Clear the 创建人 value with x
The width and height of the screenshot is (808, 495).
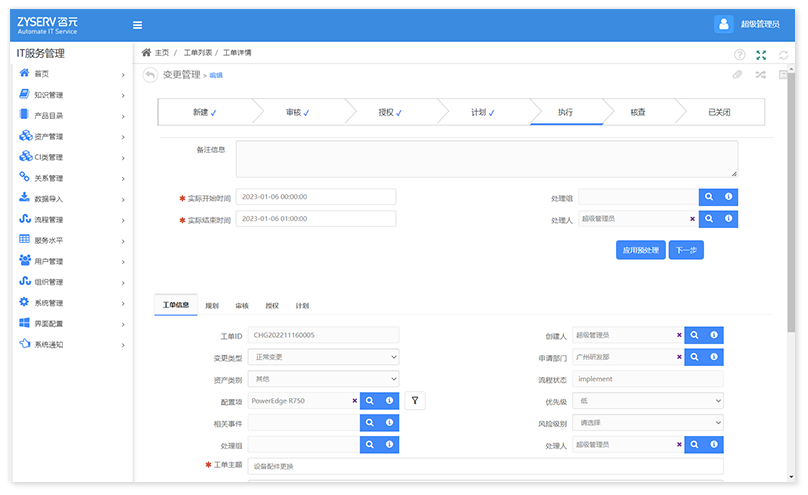point(679,335)
